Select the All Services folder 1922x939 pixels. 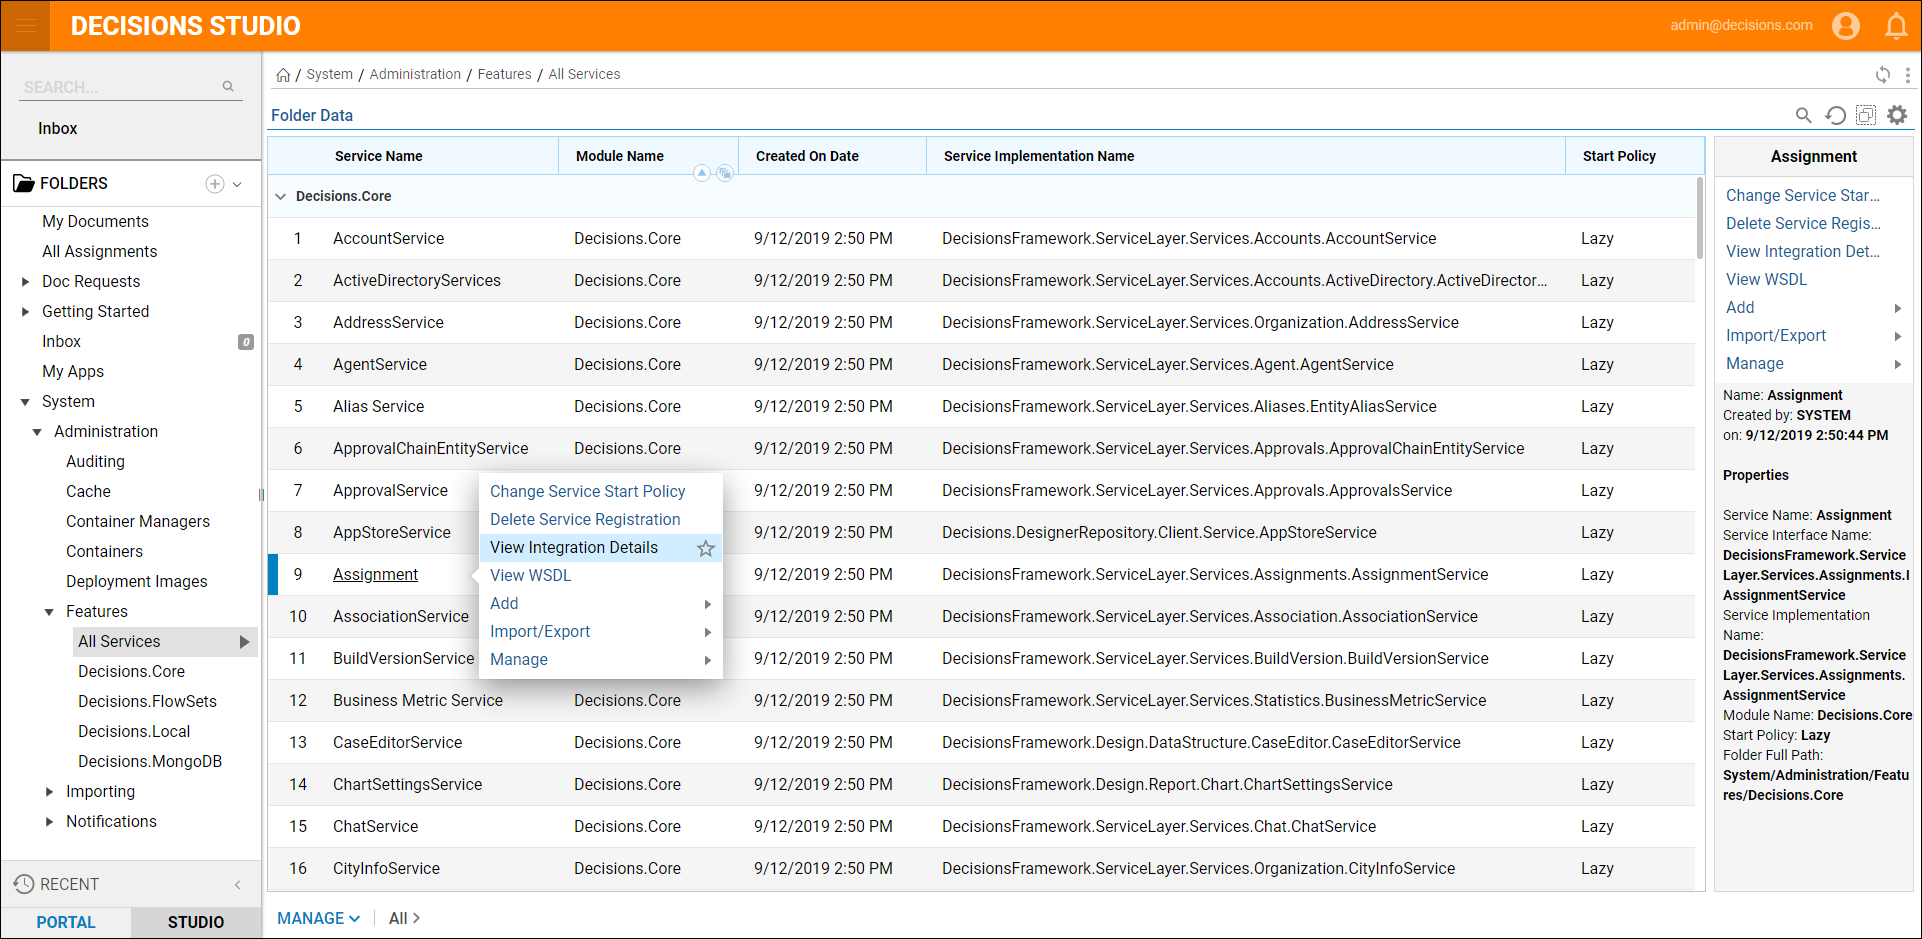pyautogui.click(x=166, y=642)
